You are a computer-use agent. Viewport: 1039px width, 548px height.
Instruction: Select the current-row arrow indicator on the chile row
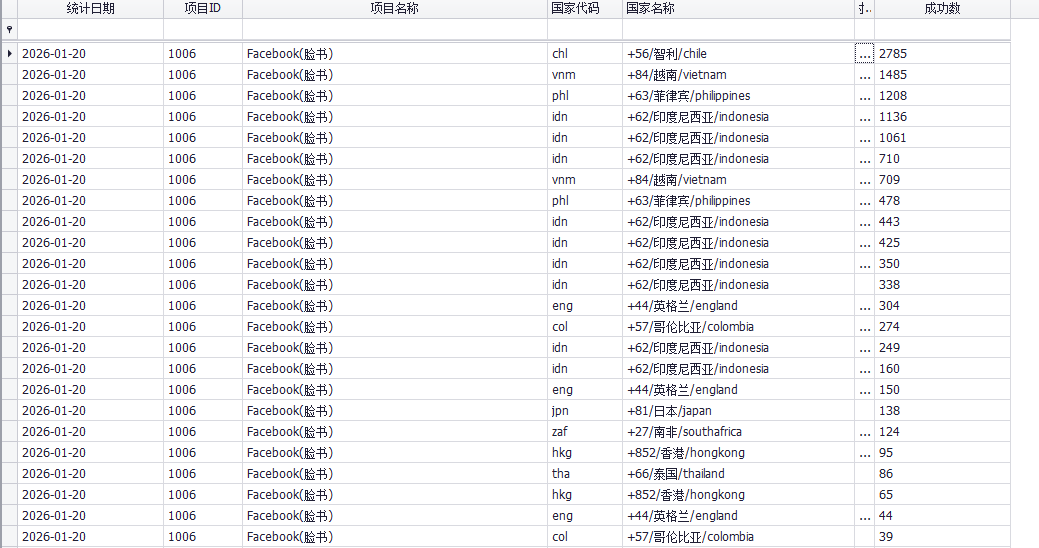pyautogui.click(x=9, y=54)
